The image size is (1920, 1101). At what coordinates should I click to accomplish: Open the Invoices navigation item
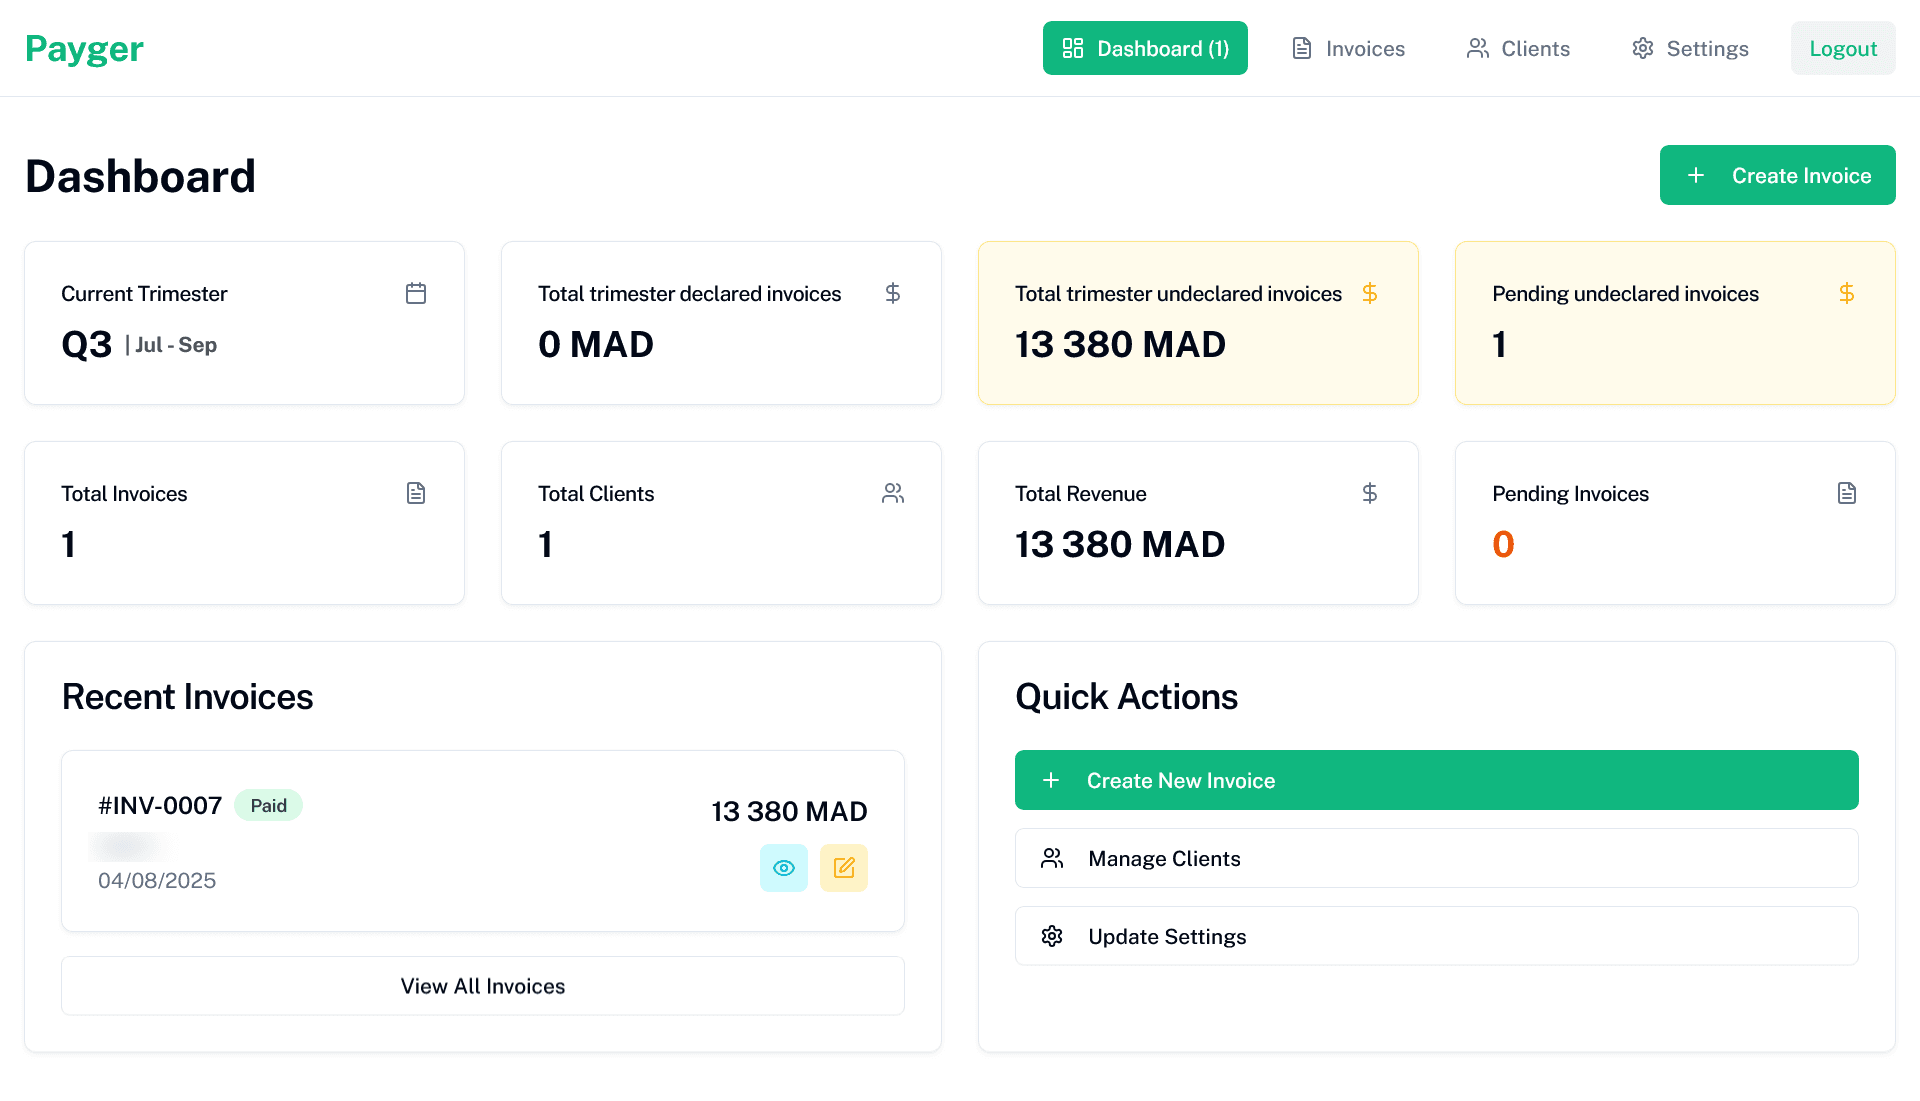[x=1347, y=47]
